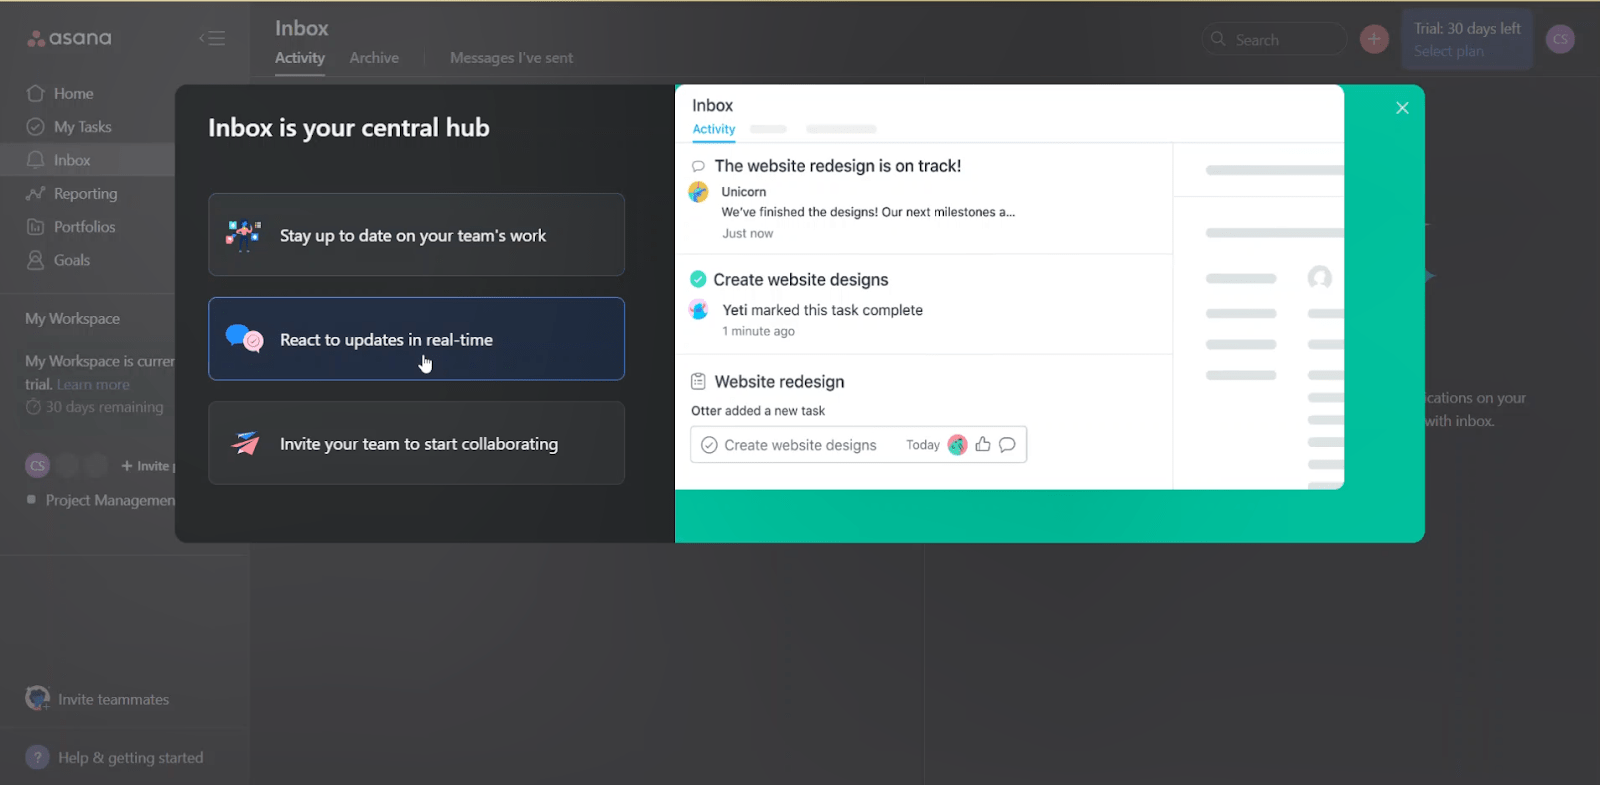Open Portfolios in the sidebar
The image size is (1600, 785).
[x=84, y=227]
